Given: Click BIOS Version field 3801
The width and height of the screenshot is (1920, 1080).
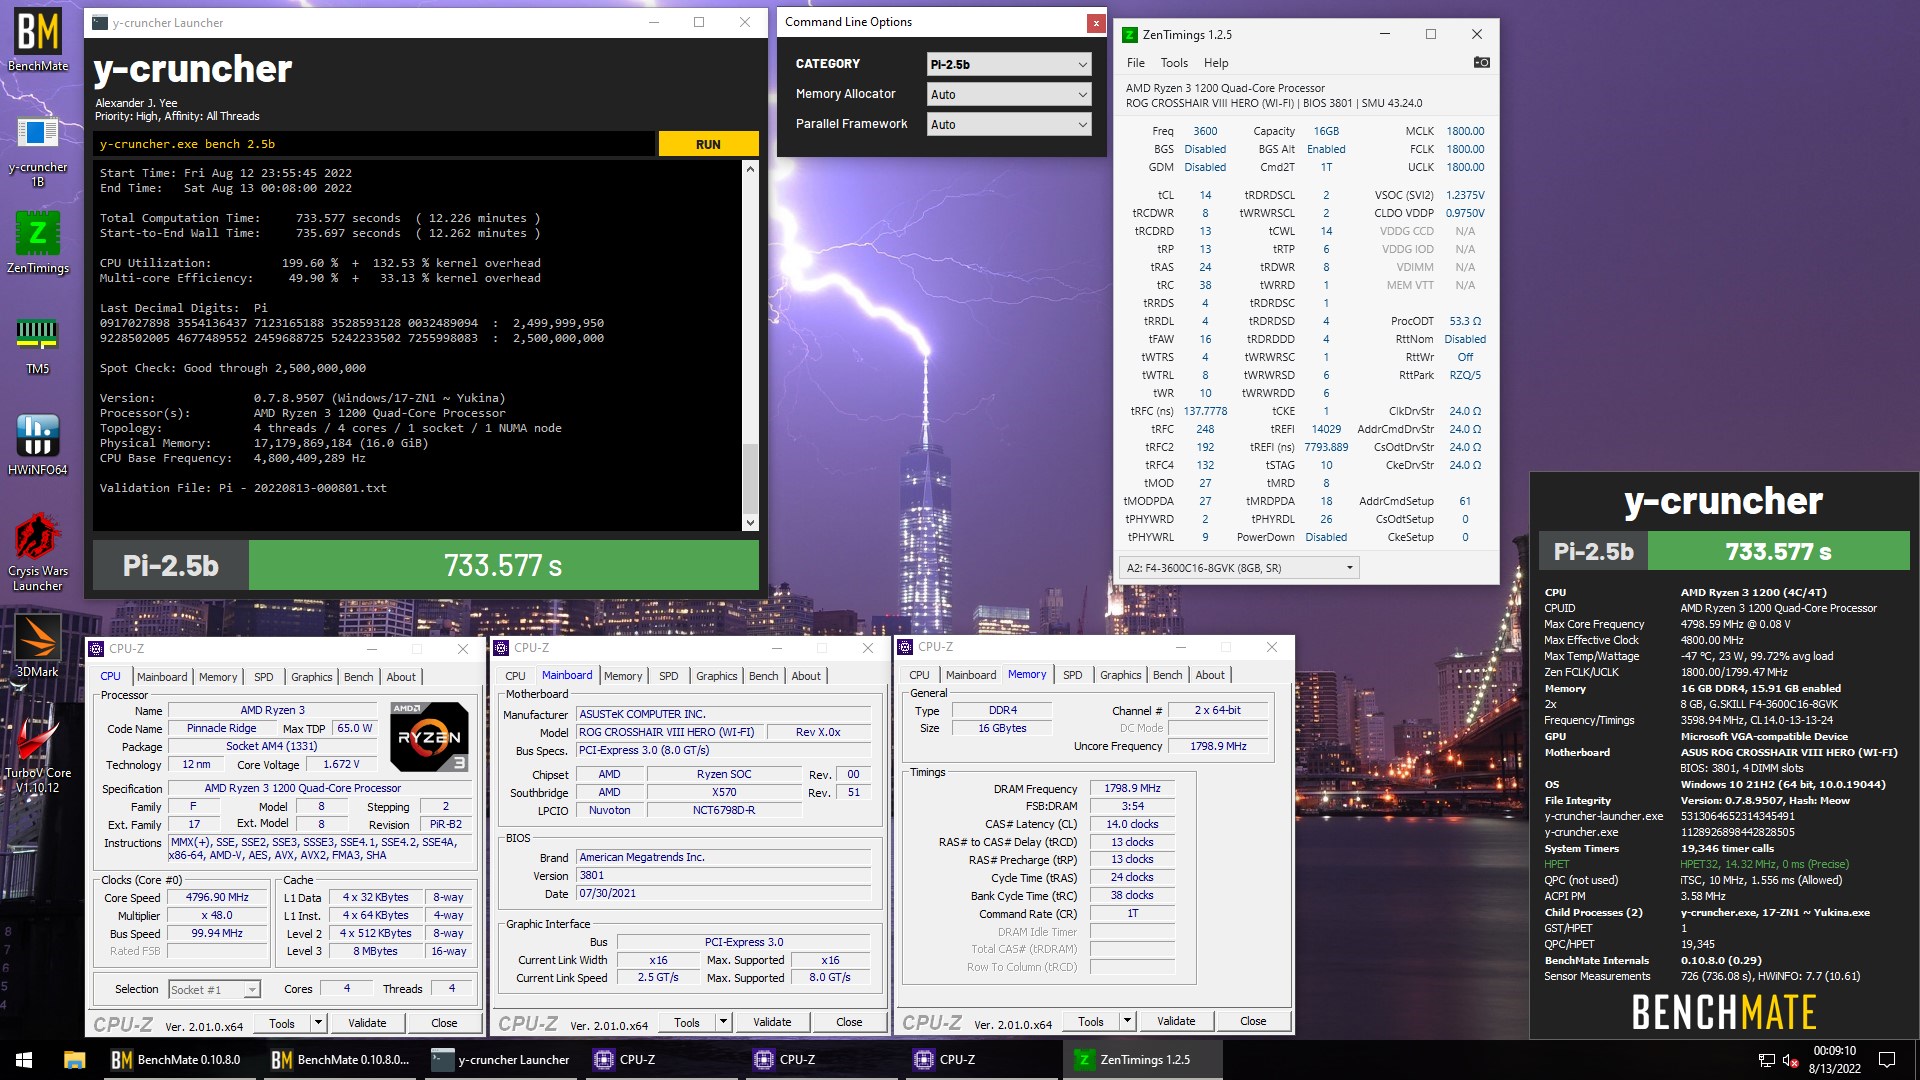Looking at the screenshot, I should click(x=725, y=875).
